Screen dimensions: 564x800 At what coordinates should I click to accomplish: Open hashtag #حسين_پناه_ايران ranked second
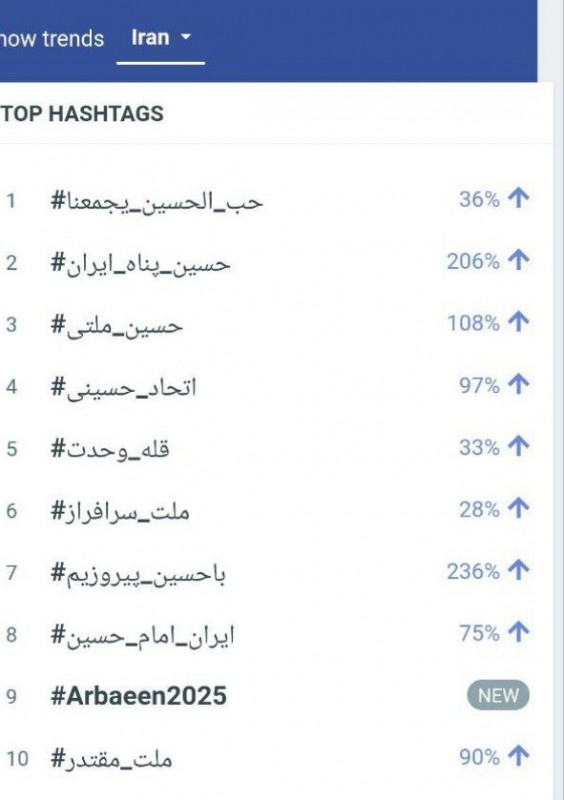pyautogui.click(x=140, y=264)
